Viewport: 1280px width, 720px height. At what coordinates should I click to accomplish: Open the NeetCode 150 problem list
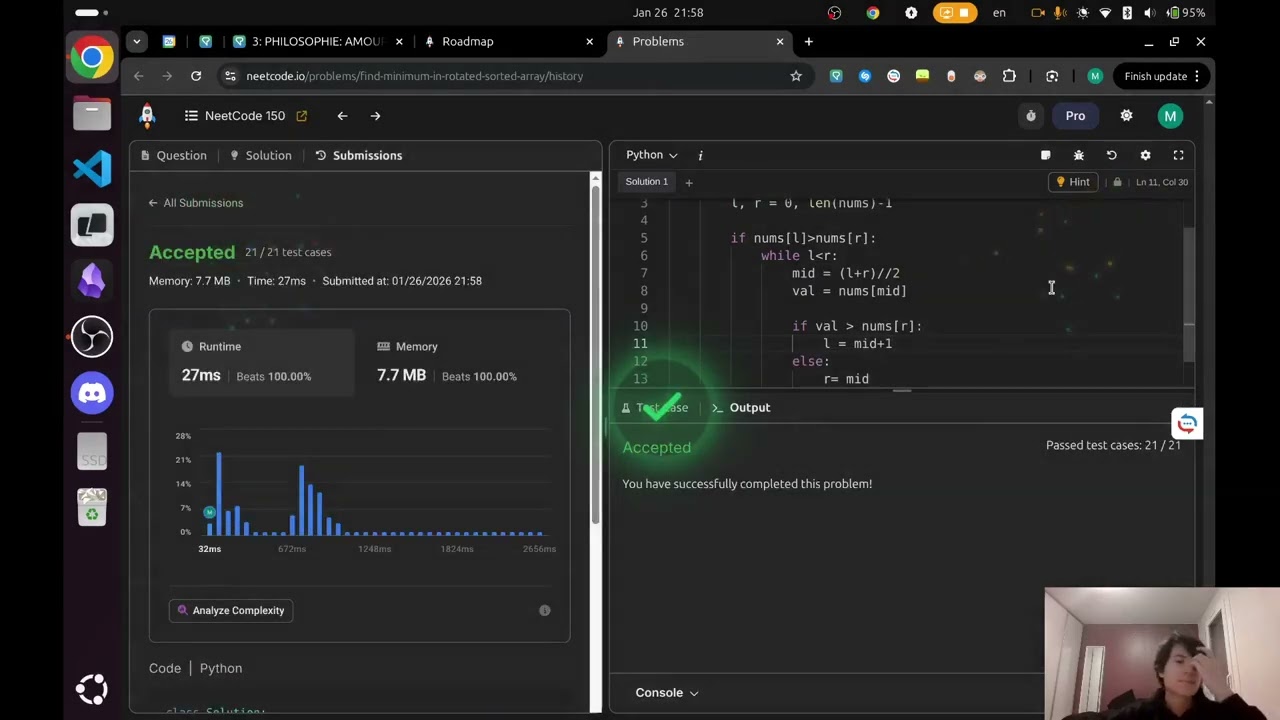click(235, 116)
